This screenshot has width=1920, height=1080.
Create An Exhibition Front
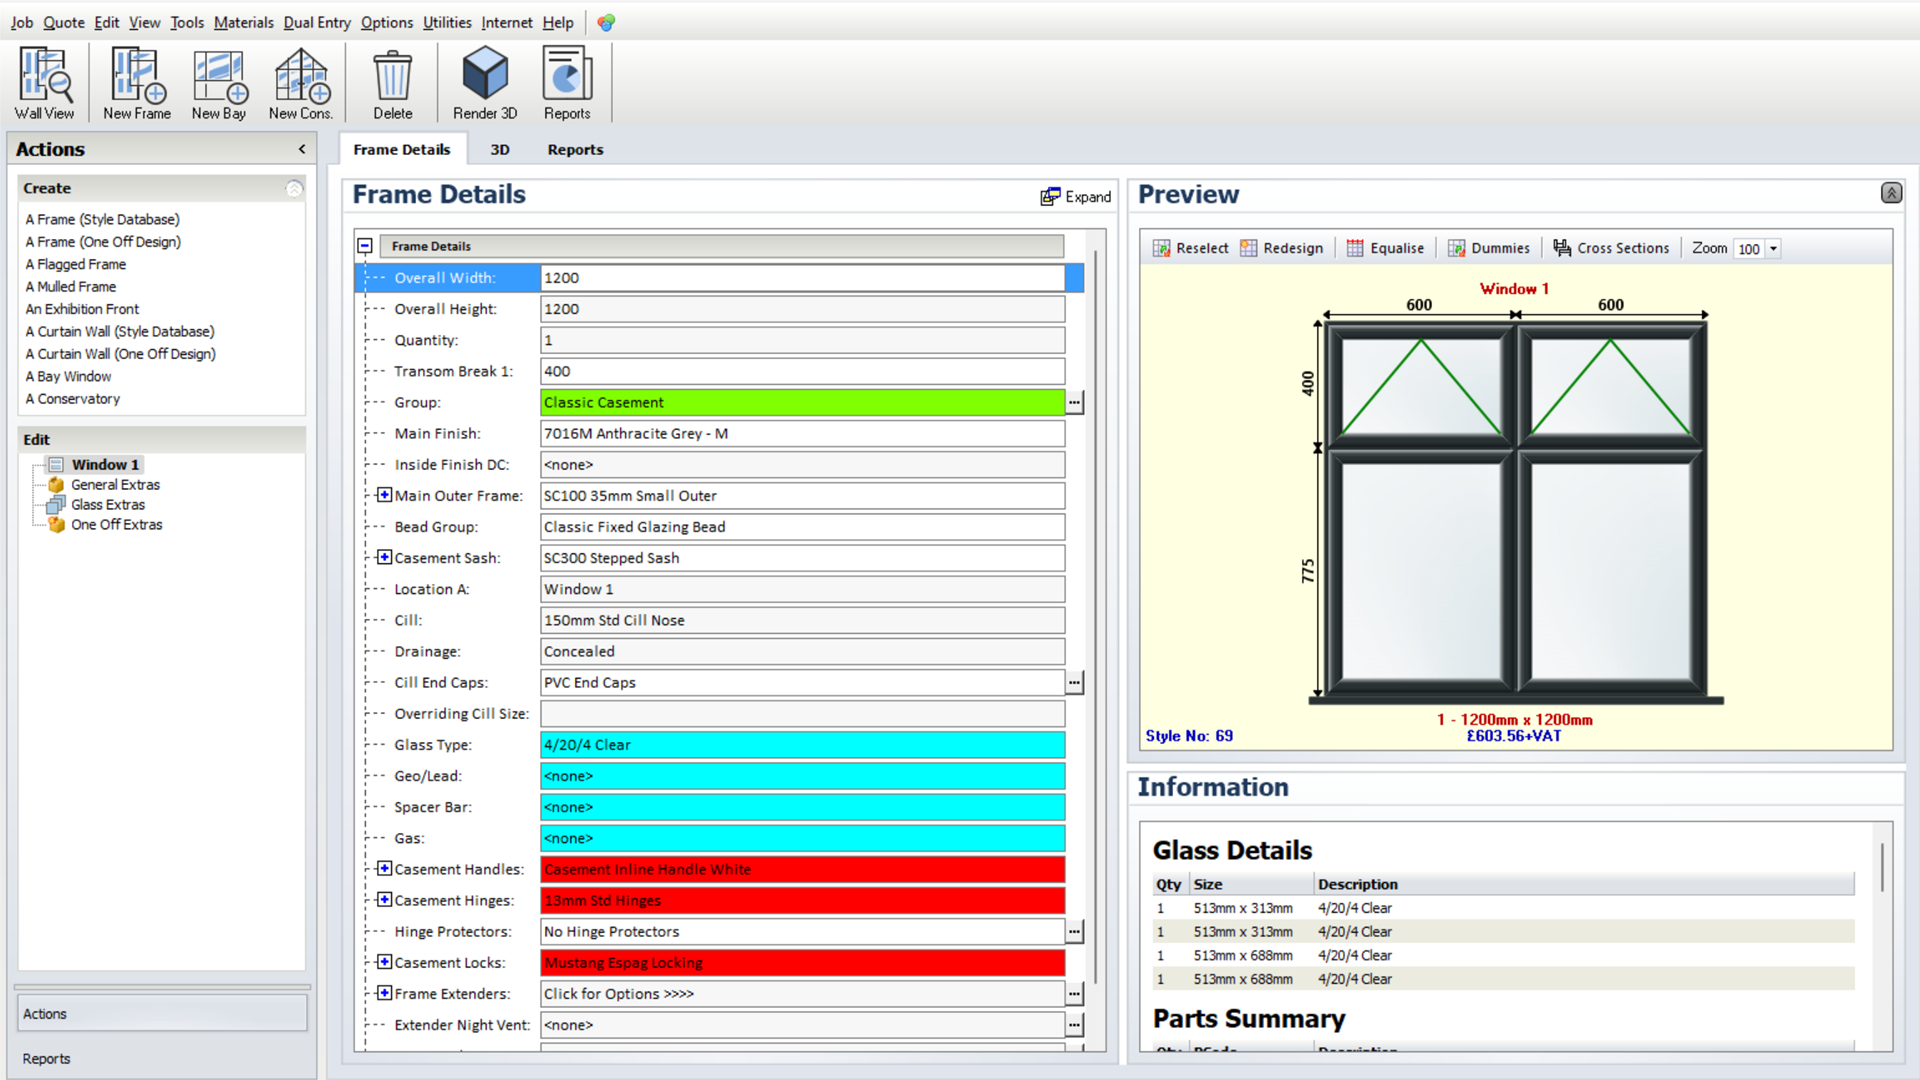coord(82,309)
